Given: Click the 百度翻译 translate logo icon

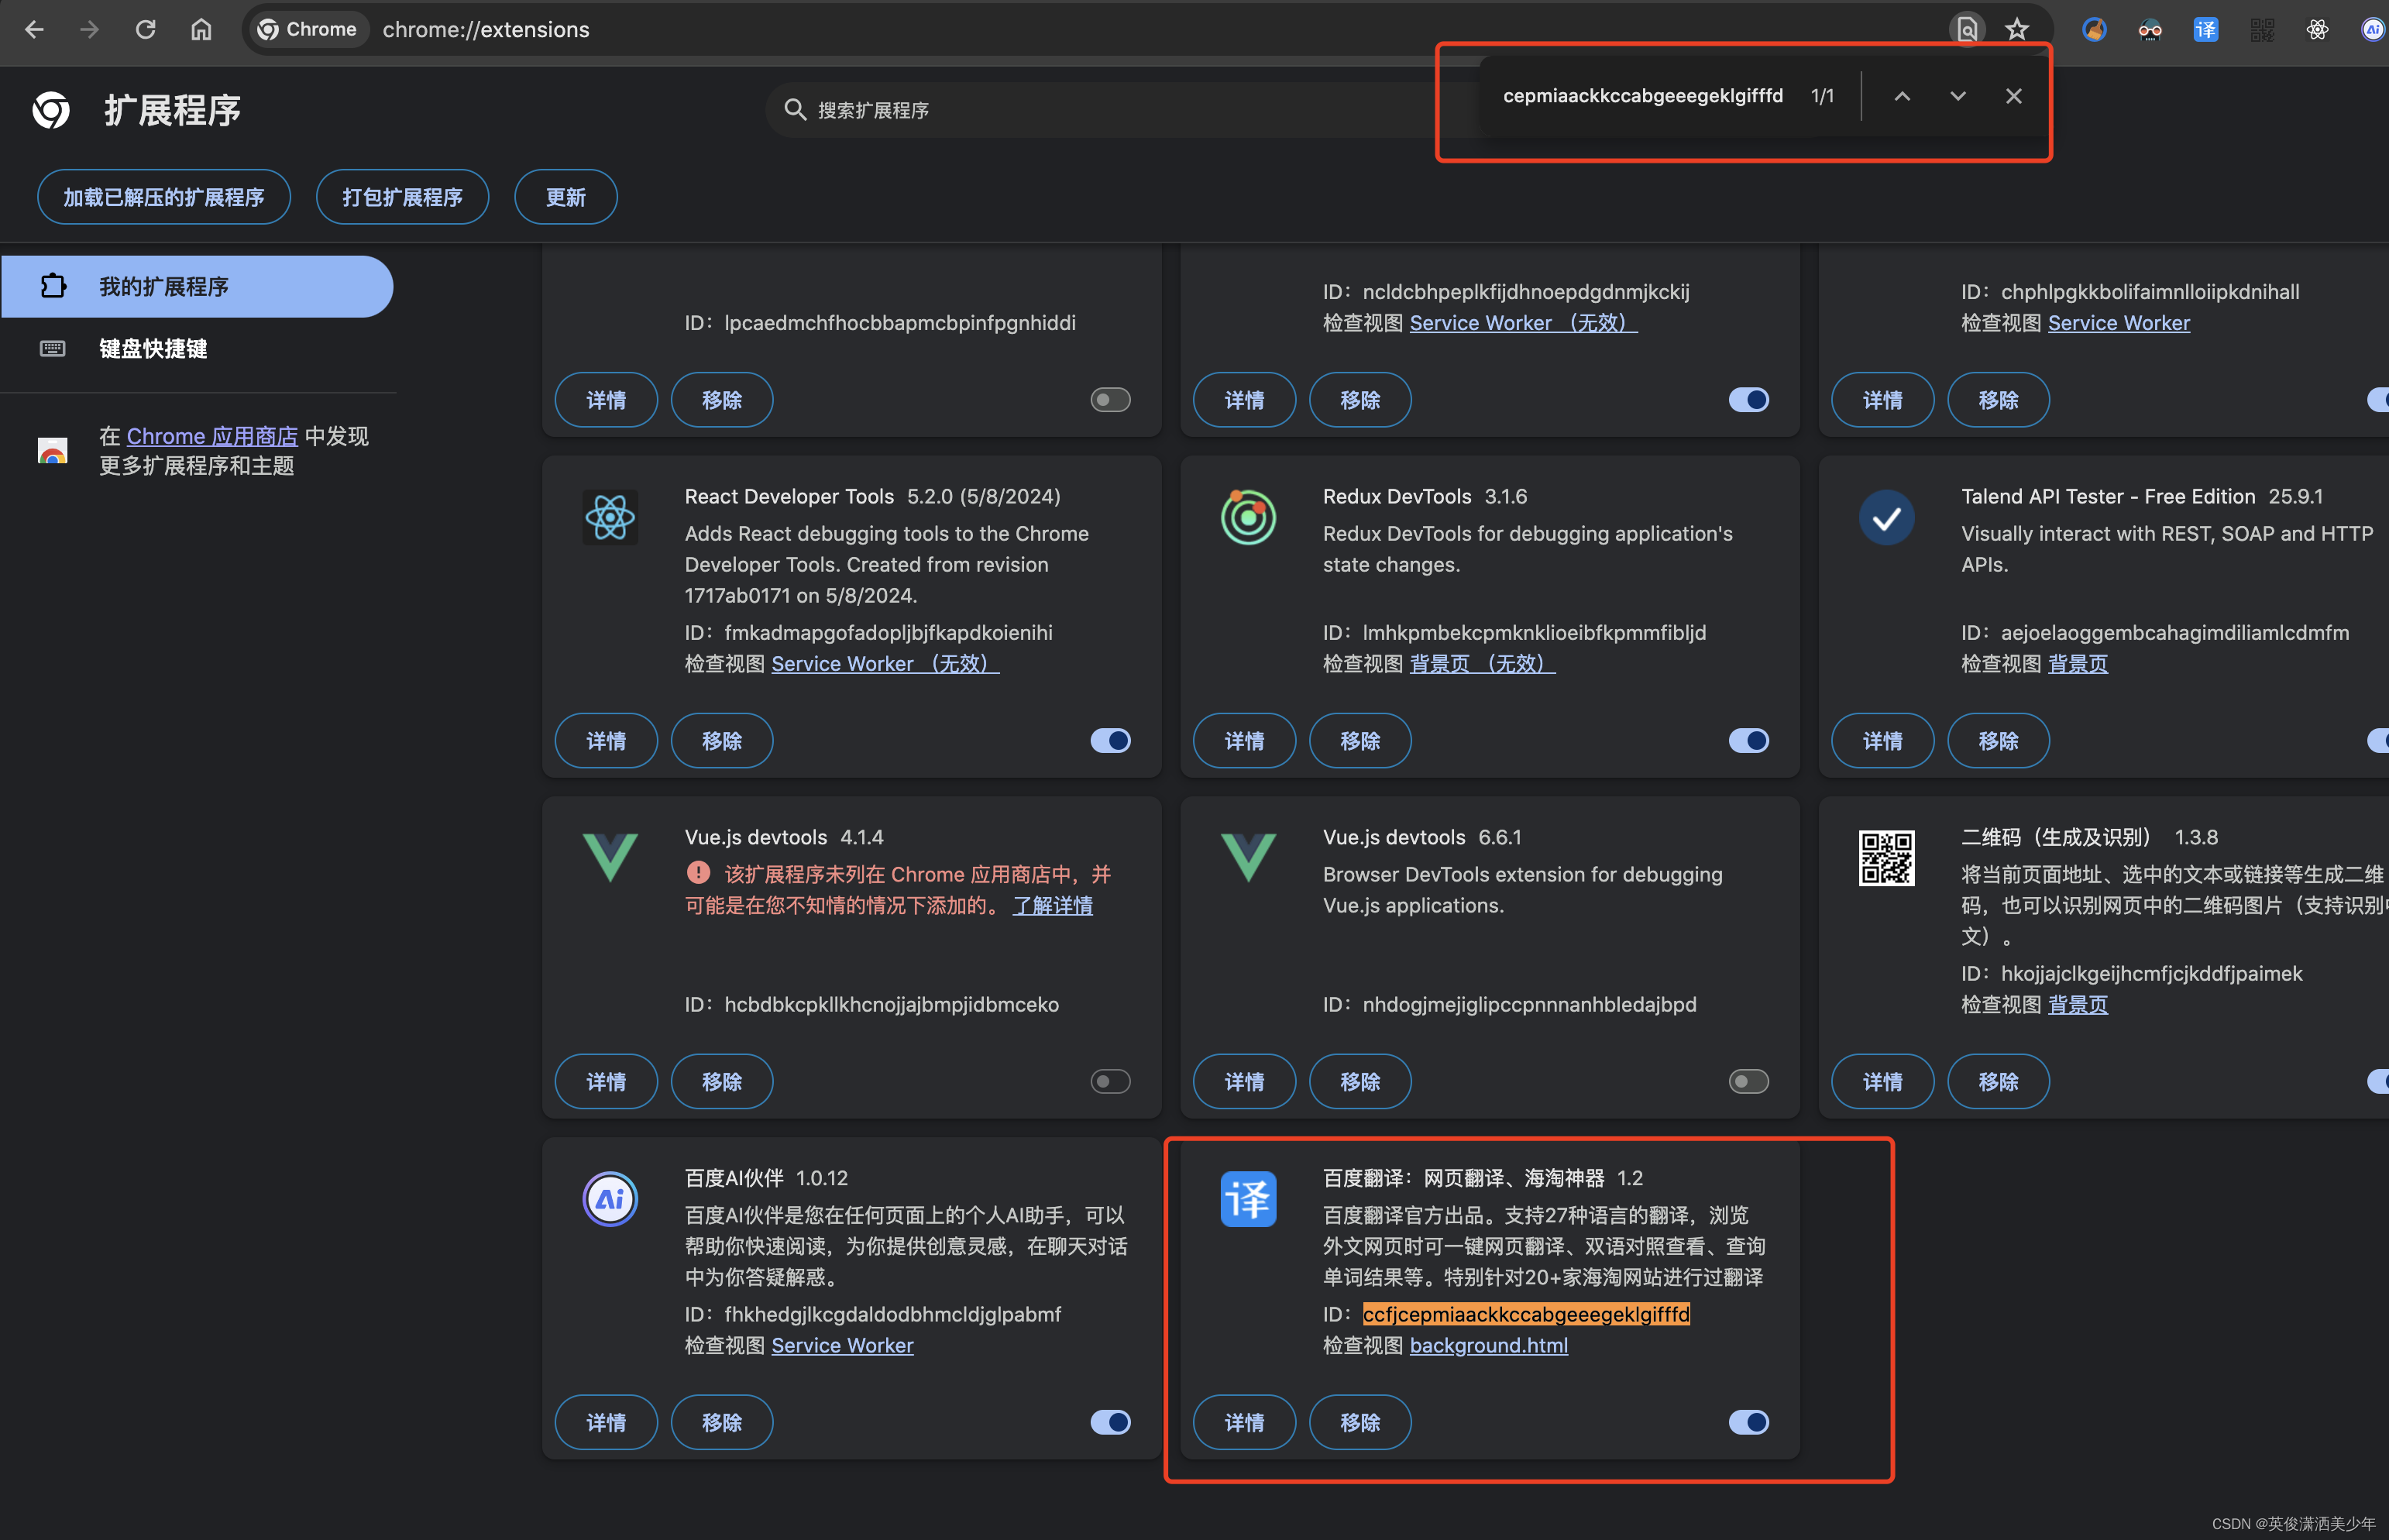Looking at the screenshot, I should (x=1248, y=1198).
